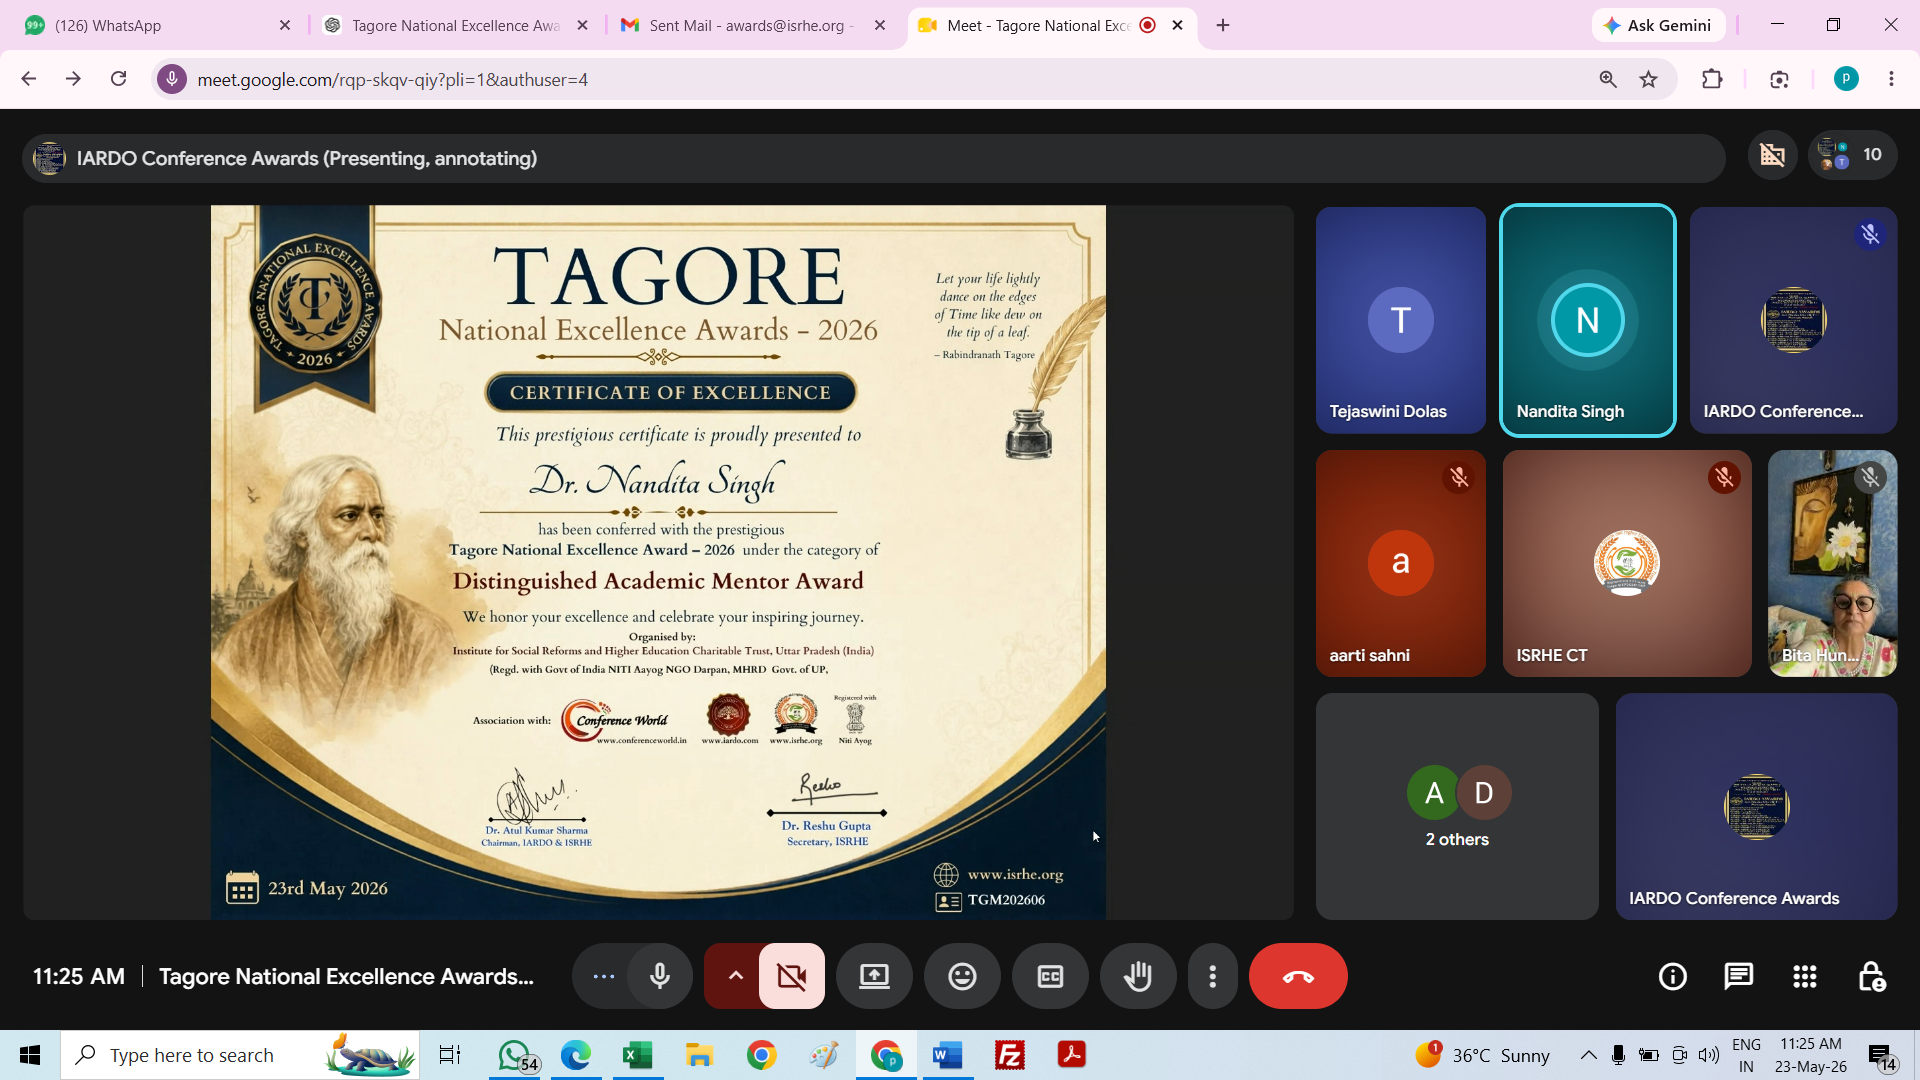Open host controls lock icon
The height and width of the screenshot is (1080, 1920).
1871,976
